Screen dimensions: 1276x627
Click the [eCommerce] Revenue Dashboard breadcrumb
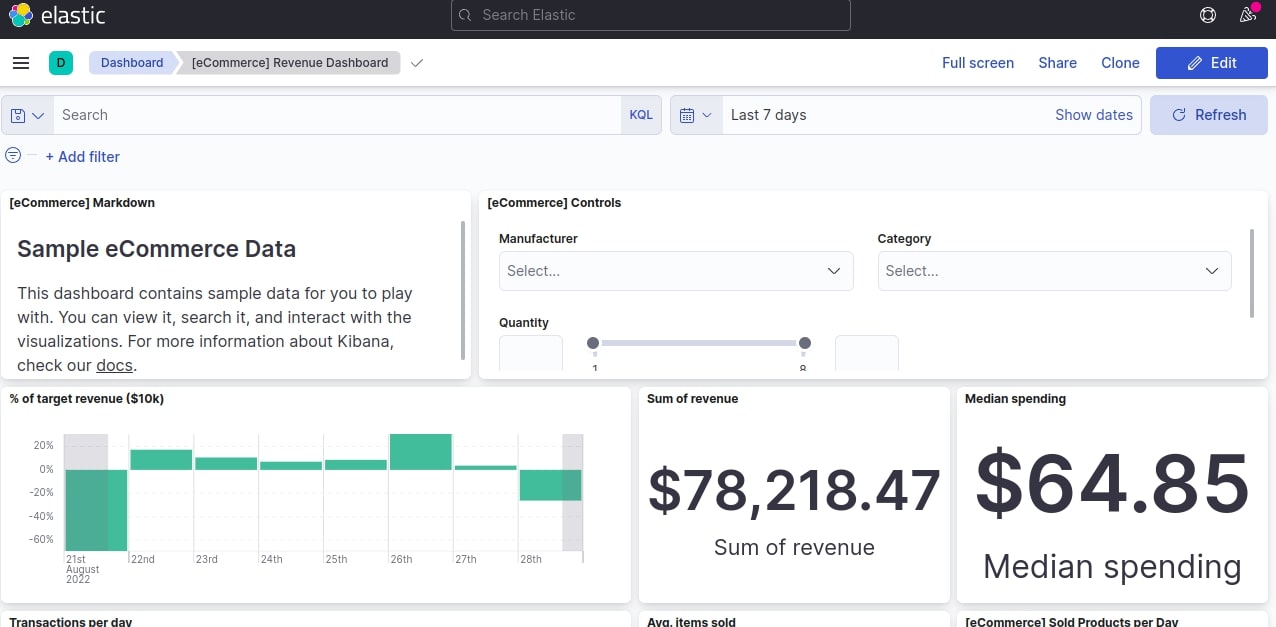tap(290, 63)
